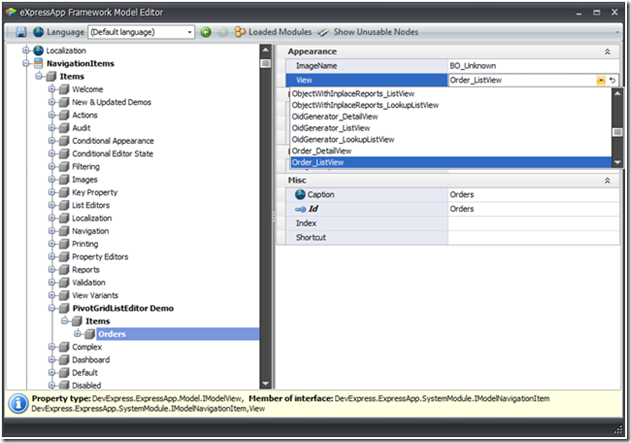Click the Filtering node cube icon
The height and width of the screenshot is (443, 631).
click(x=64, y=166)
